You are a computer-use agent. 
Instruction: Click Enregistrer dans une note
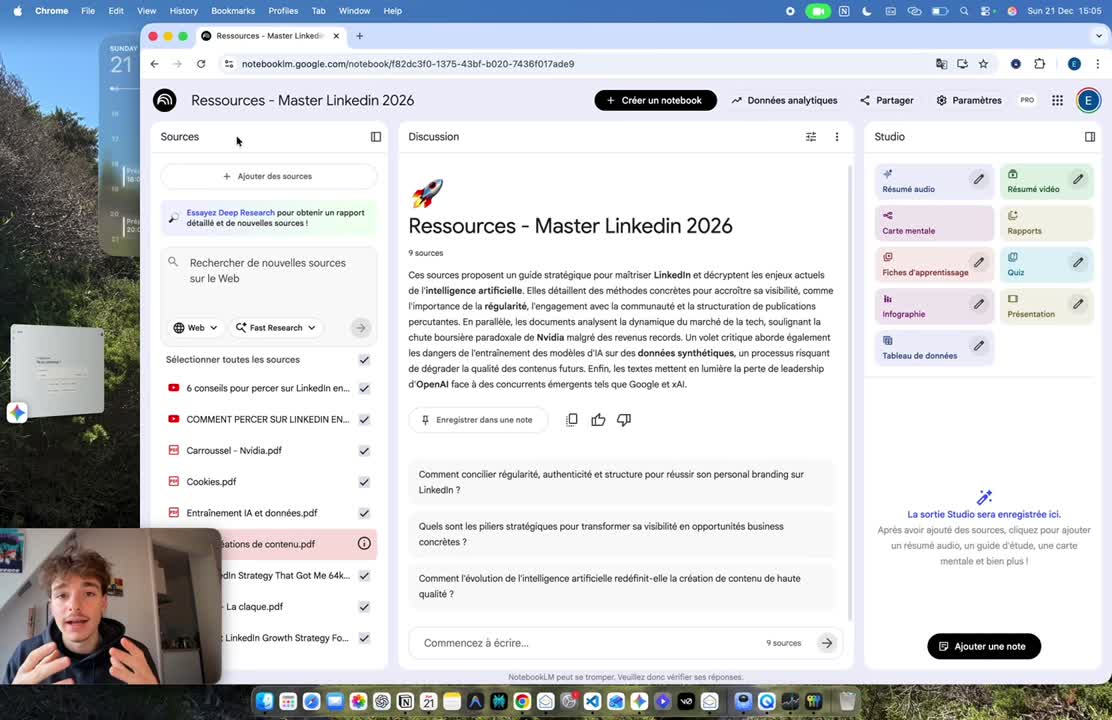coord(477,420)
